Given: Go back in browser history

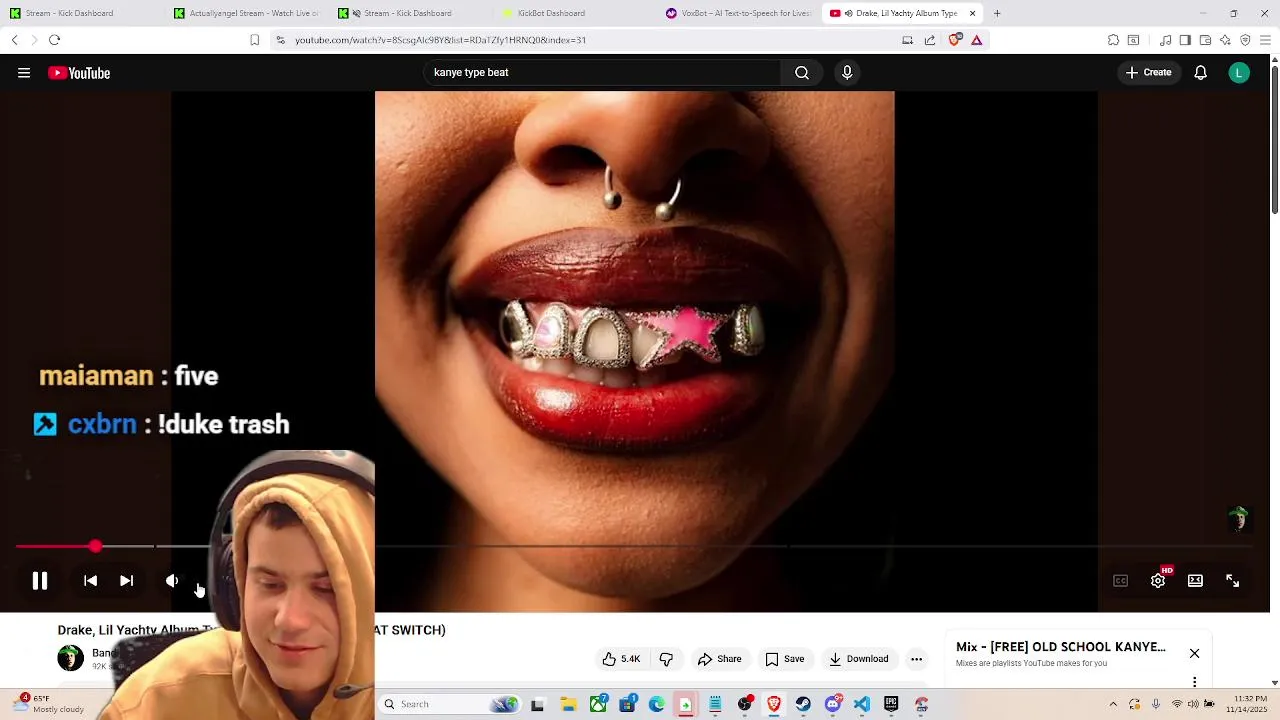Looking at the screenshot, I should click(14, 40).
